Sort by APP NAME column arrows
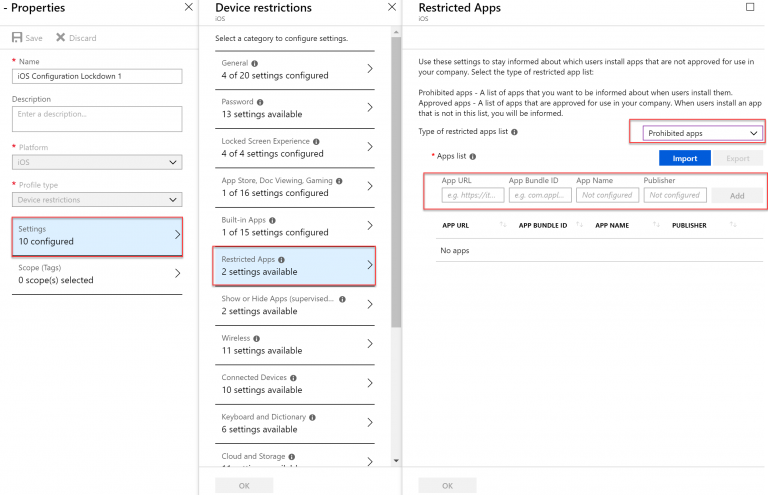The height and width of the screenshot is (495, 768). 656,225
